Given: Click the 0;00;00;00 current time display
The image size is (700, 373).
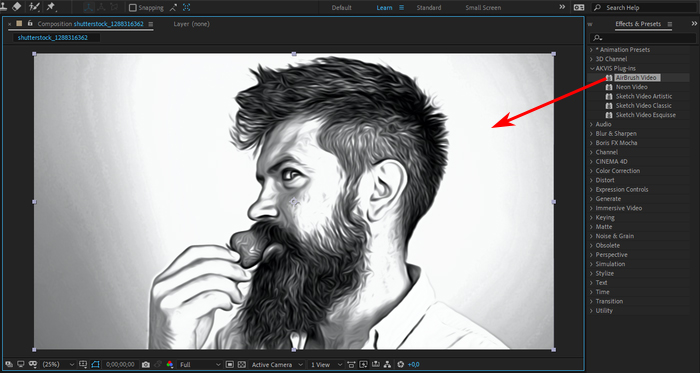Looking at the screenshot, I should pyautogui.click(x=120, y=365).
